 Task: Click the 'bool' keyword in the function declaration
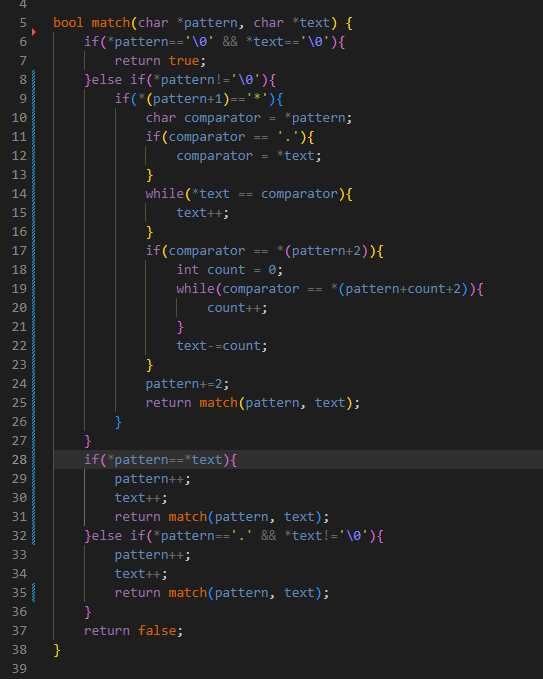pyautogui.click(x=68, y=23)
